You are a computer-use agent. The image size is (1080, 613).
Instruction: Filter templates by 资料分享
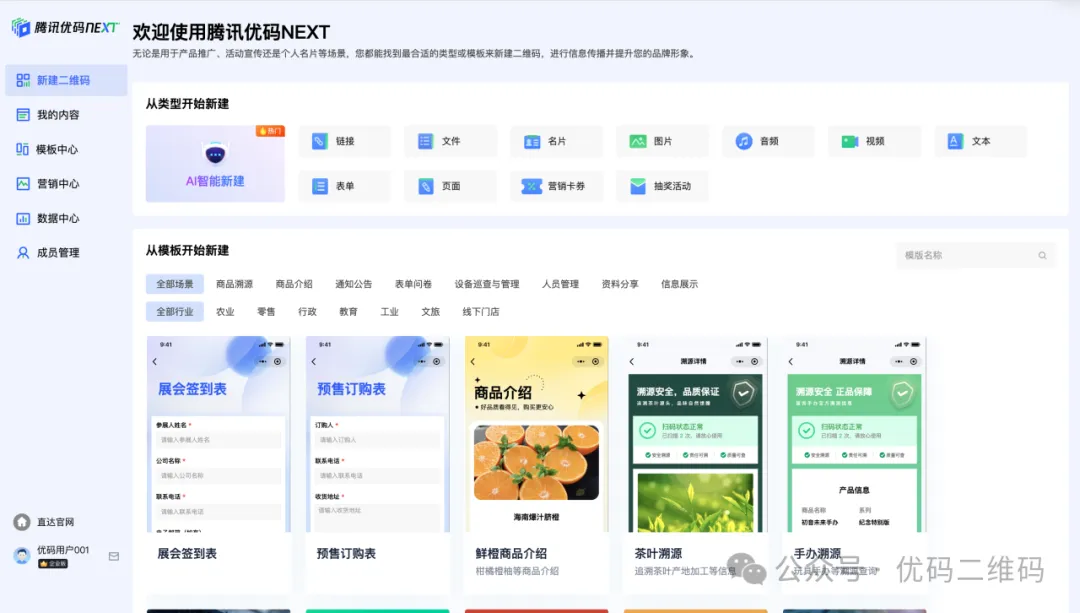coord(620,284)
